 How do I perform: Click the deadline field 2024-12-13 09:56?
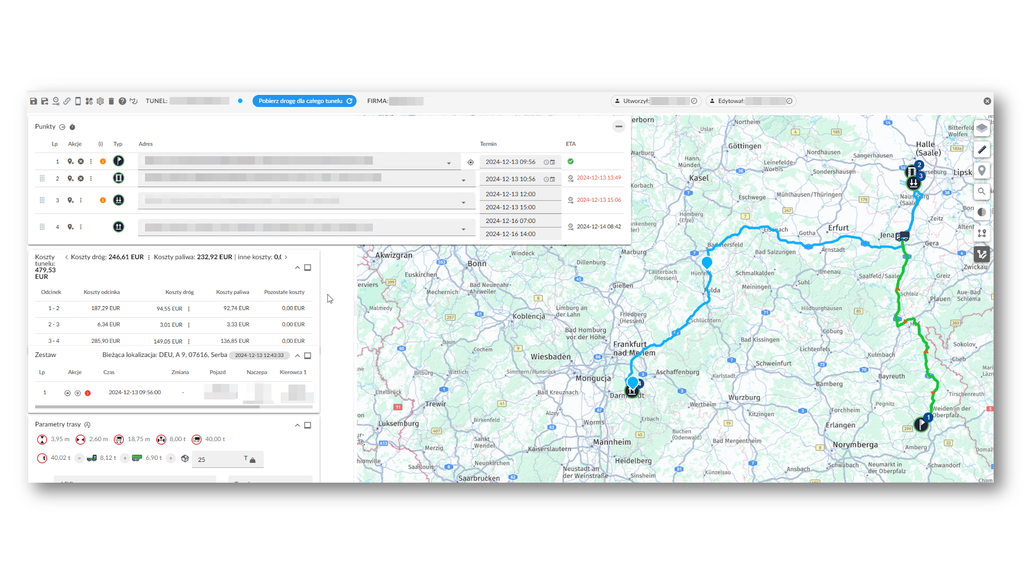(520, 162)
